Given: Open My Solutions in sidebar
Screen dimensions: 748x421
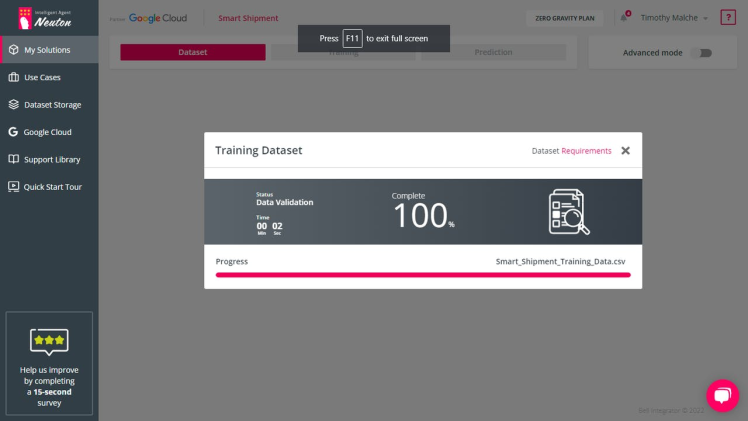Looking at the screenshot, I should pyautogui.click(x=49, y=50).
